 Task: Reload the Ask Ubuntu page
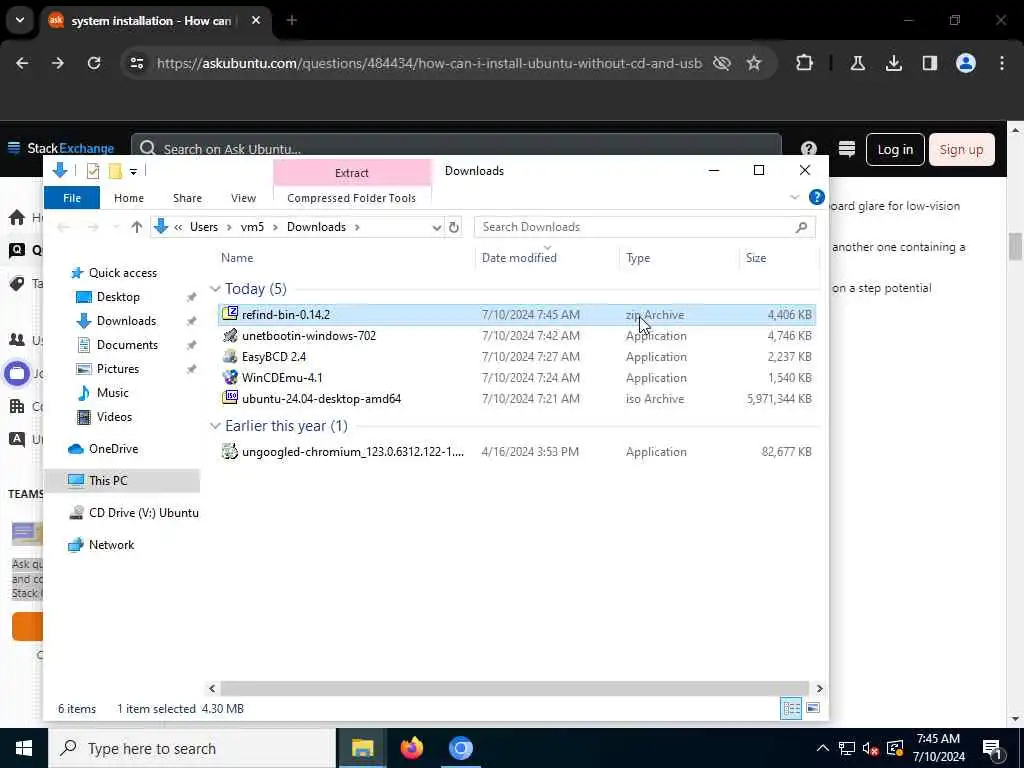94,63
